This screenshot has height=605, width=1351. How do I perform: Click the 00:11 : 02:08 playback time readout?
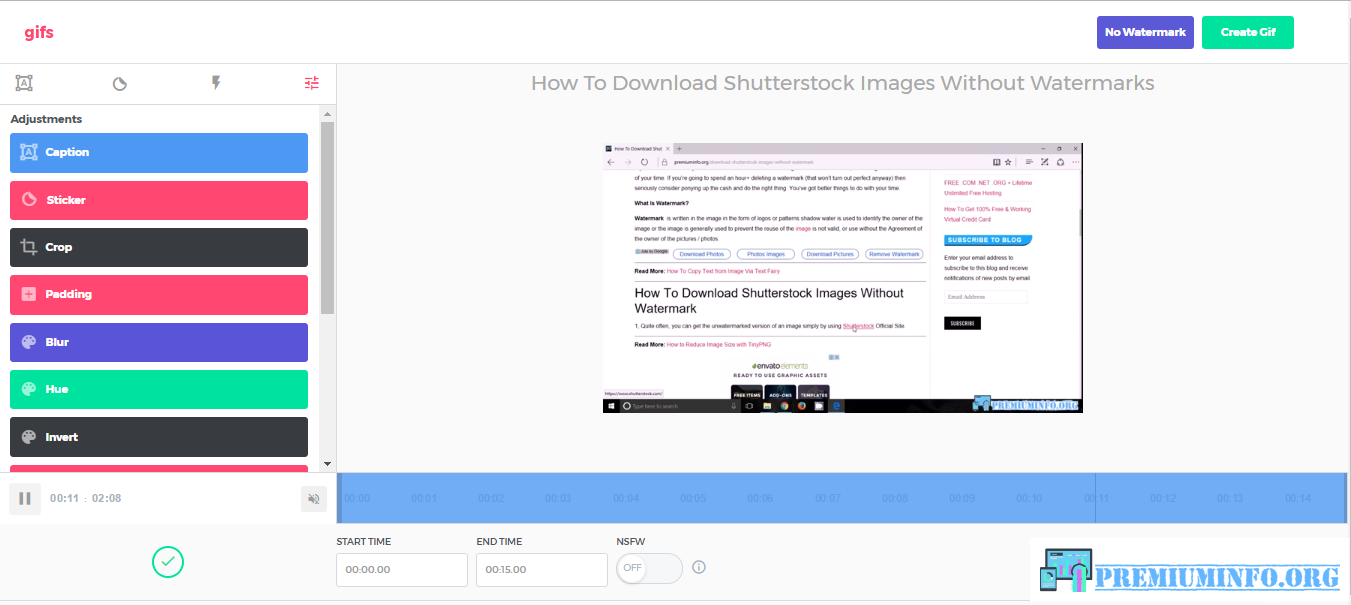pyautogui.click(x=86, y=498)
